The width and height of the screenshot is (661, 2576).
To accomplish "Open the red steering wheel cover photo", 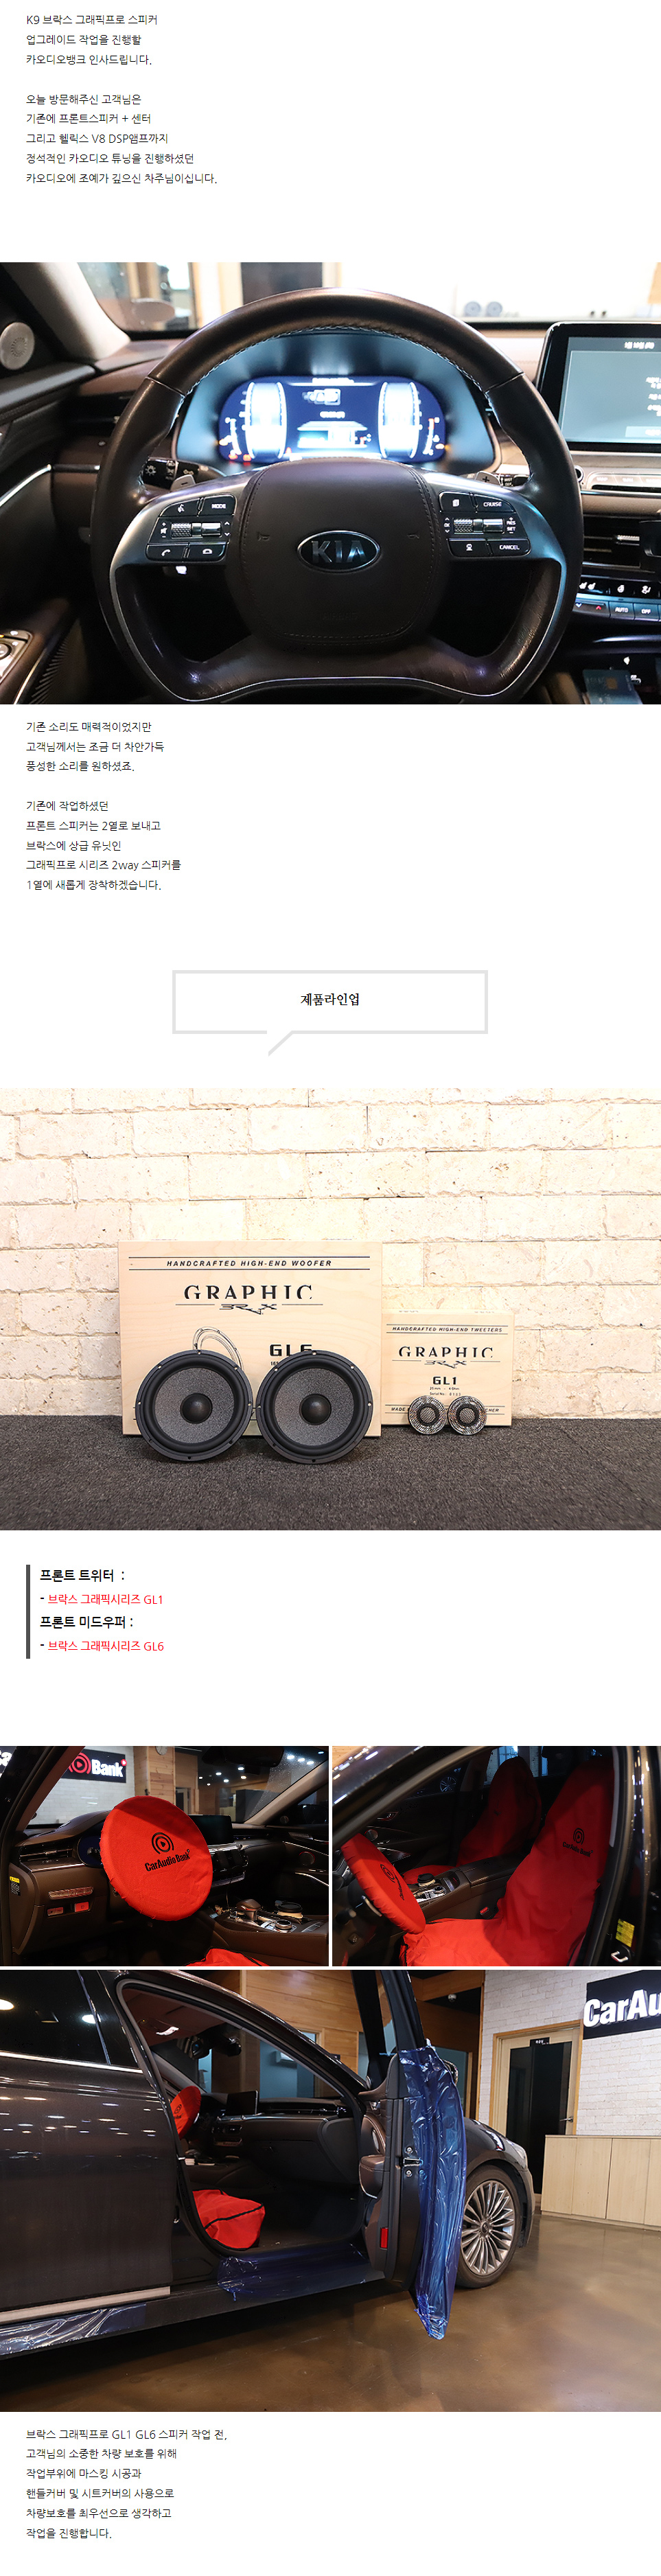I will click(x=164, y=1856).
